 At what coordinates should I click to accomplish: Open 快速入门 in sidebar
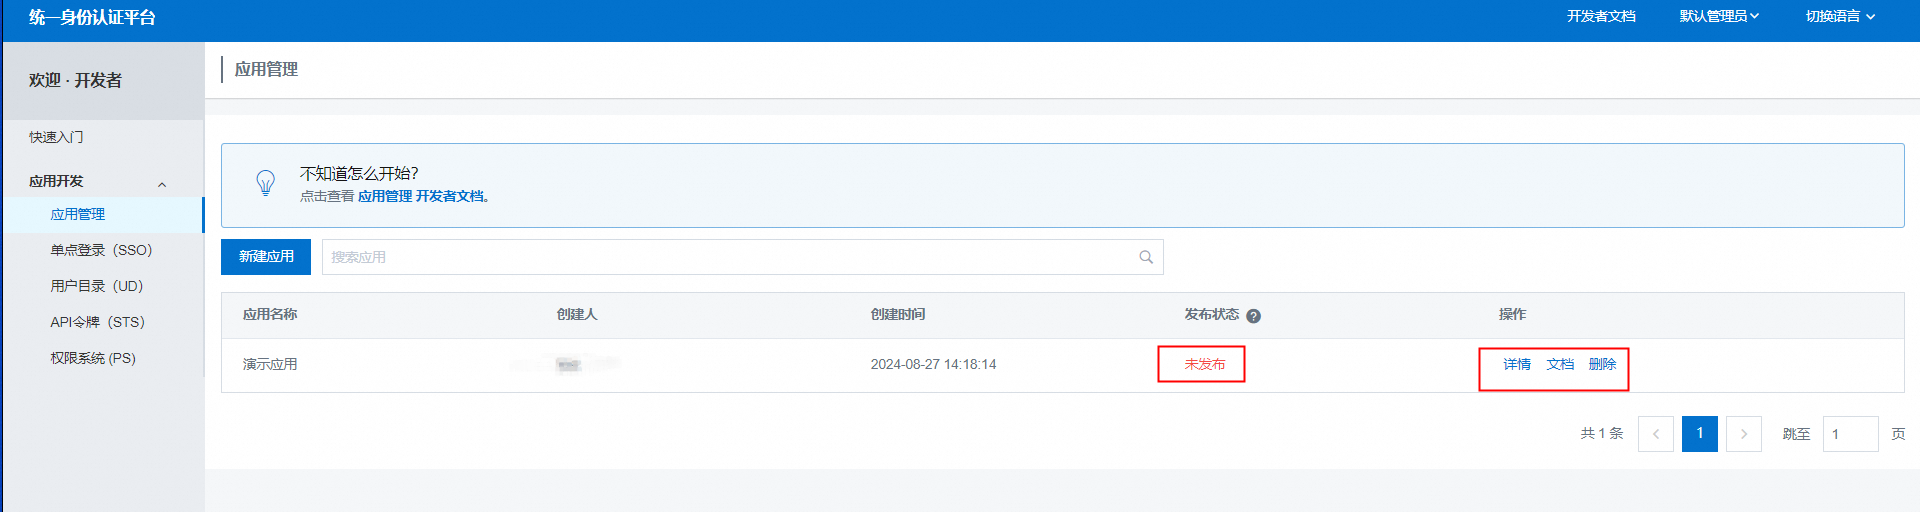point(56,137)
